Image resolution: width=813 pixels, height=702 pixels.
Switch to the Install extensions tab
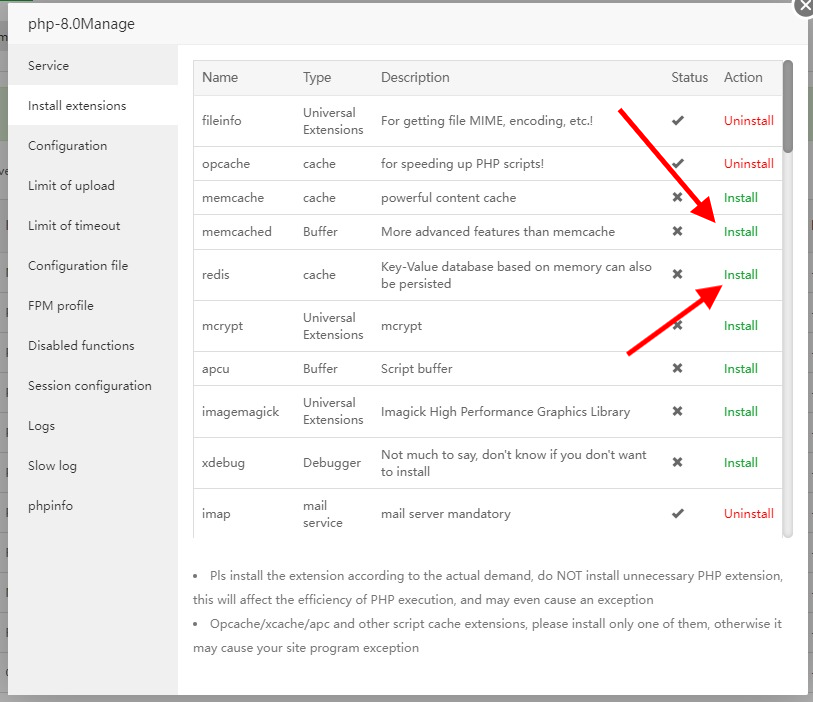tap(77, 105)
